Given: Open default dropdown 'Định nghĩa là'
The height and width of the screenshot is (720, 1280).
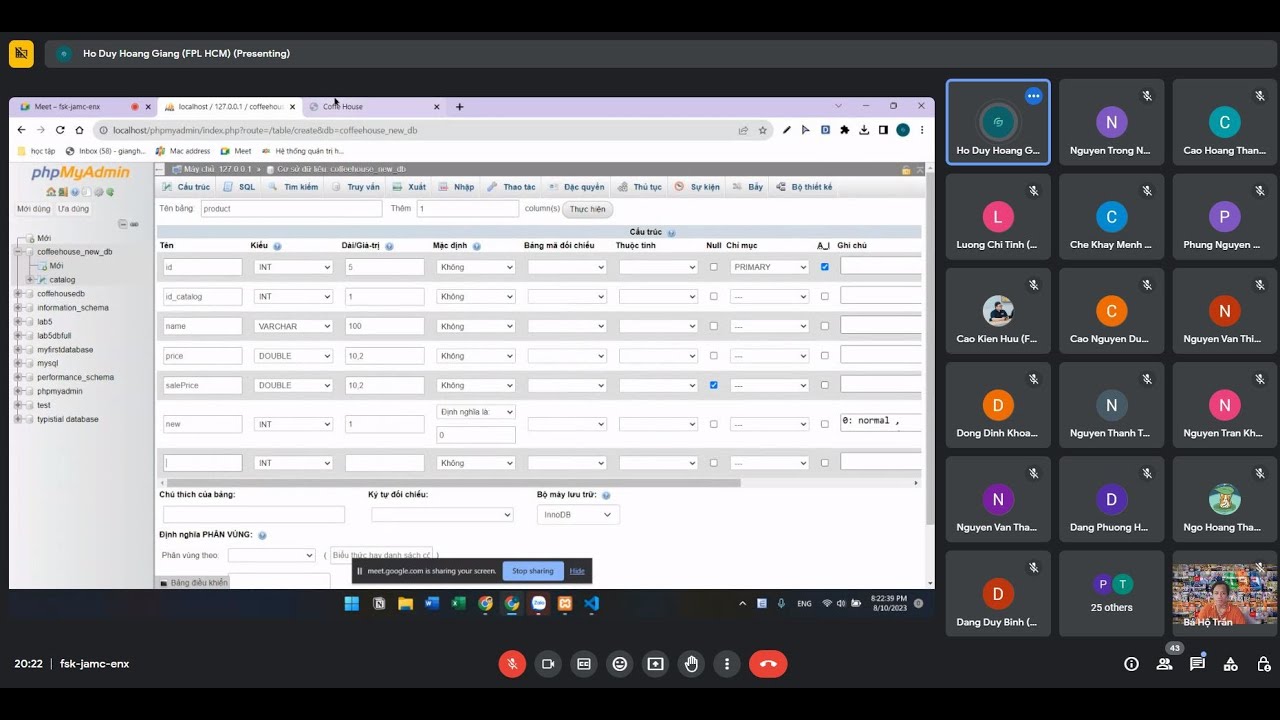Looking at the screenshot, I should pyautogui.click(x=476, y=412).
